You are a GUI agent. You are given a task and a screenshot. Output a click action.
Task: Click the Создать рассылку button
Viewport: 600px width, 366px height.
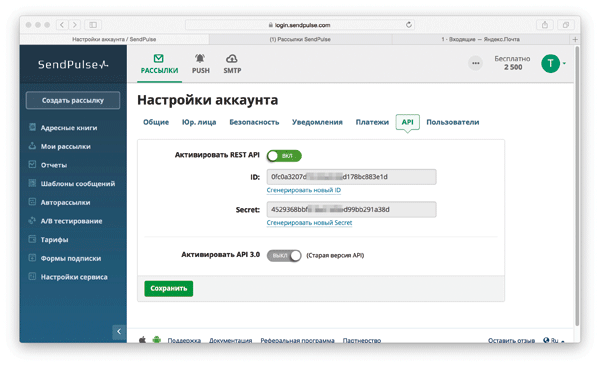click(x=73, y=100)
